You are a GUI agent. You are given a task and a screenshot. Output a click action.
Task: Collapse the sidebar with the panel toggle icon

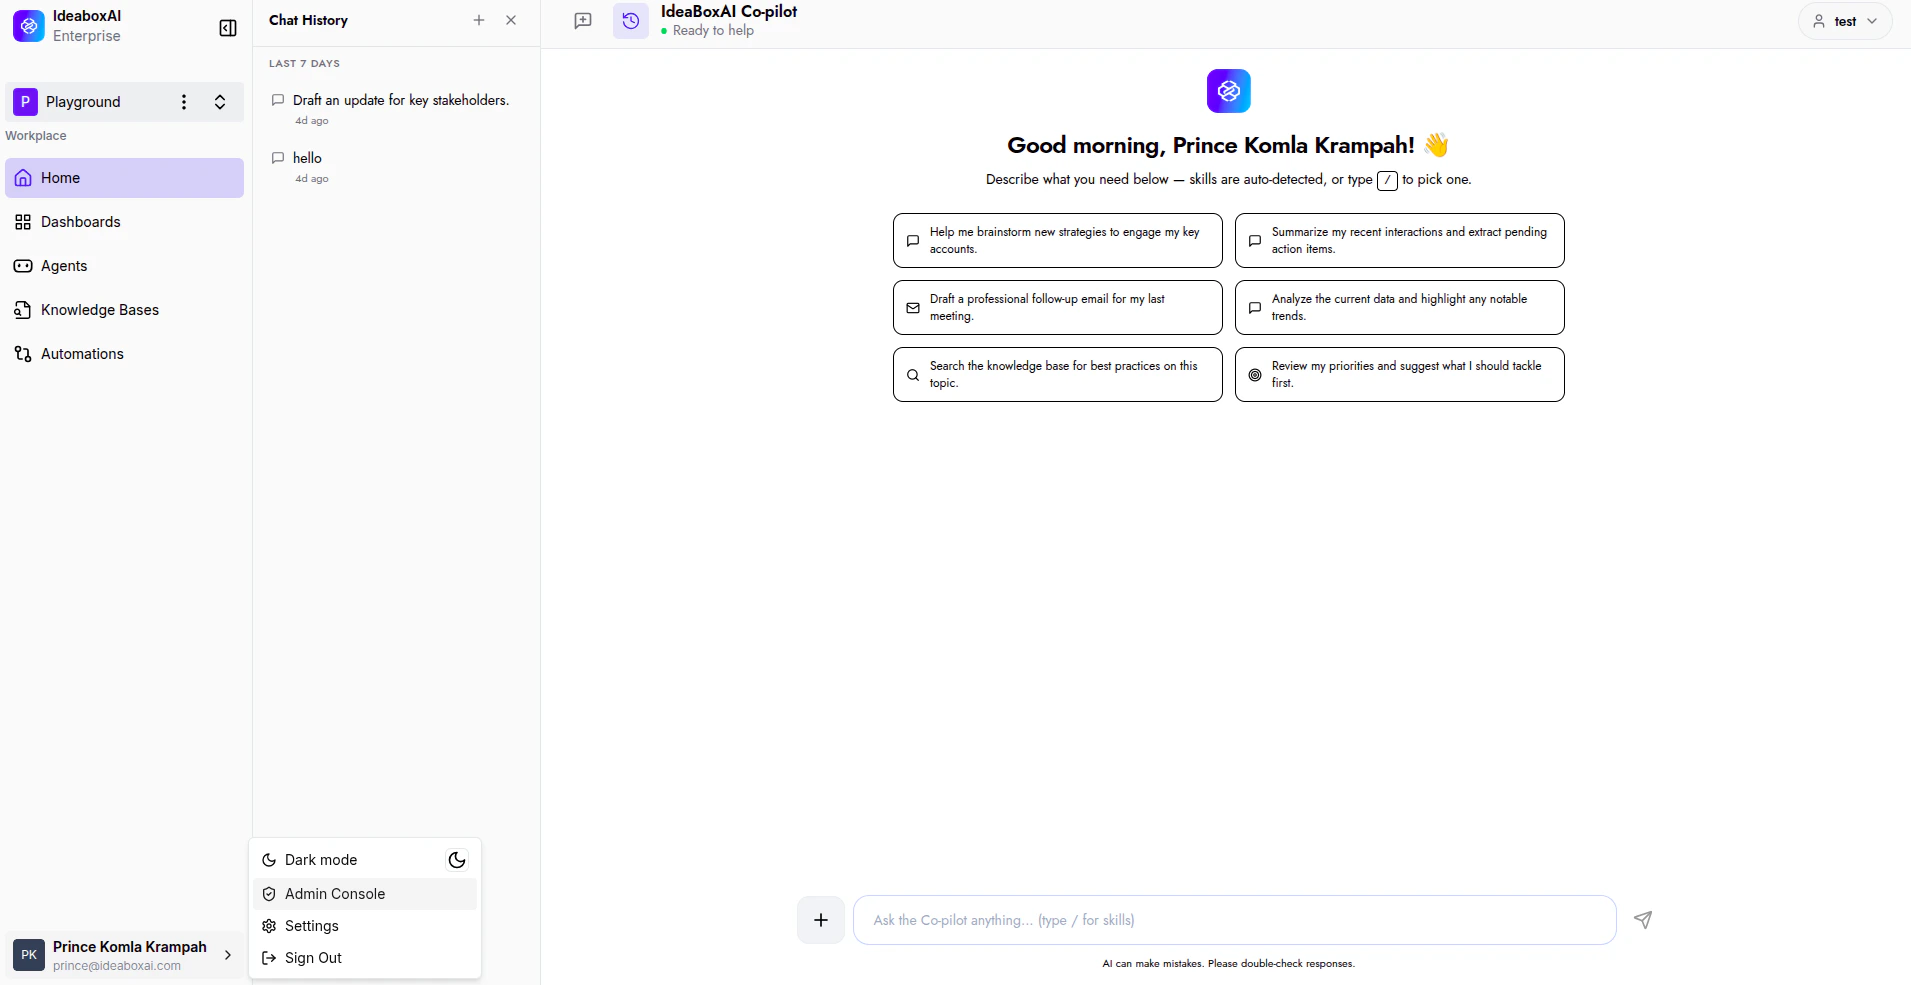(x=228, y=28)
